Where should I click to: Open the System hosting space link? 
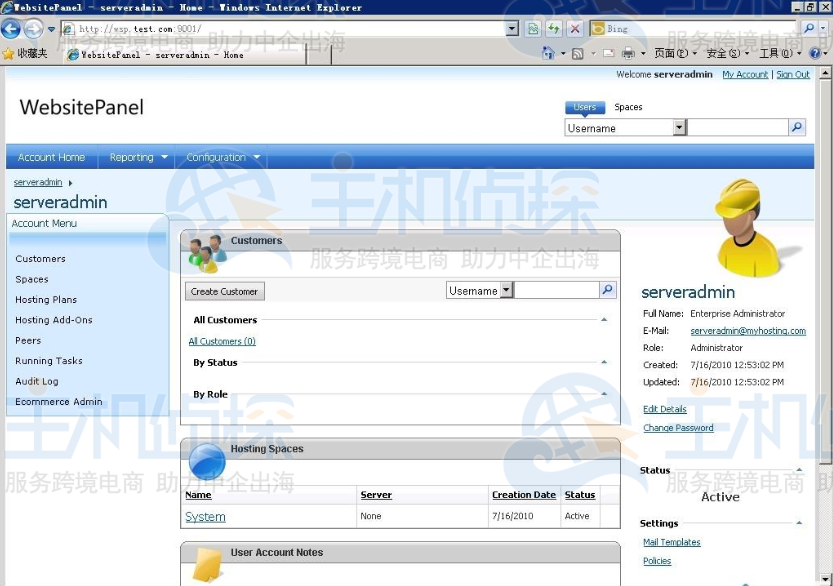[205, 516]
